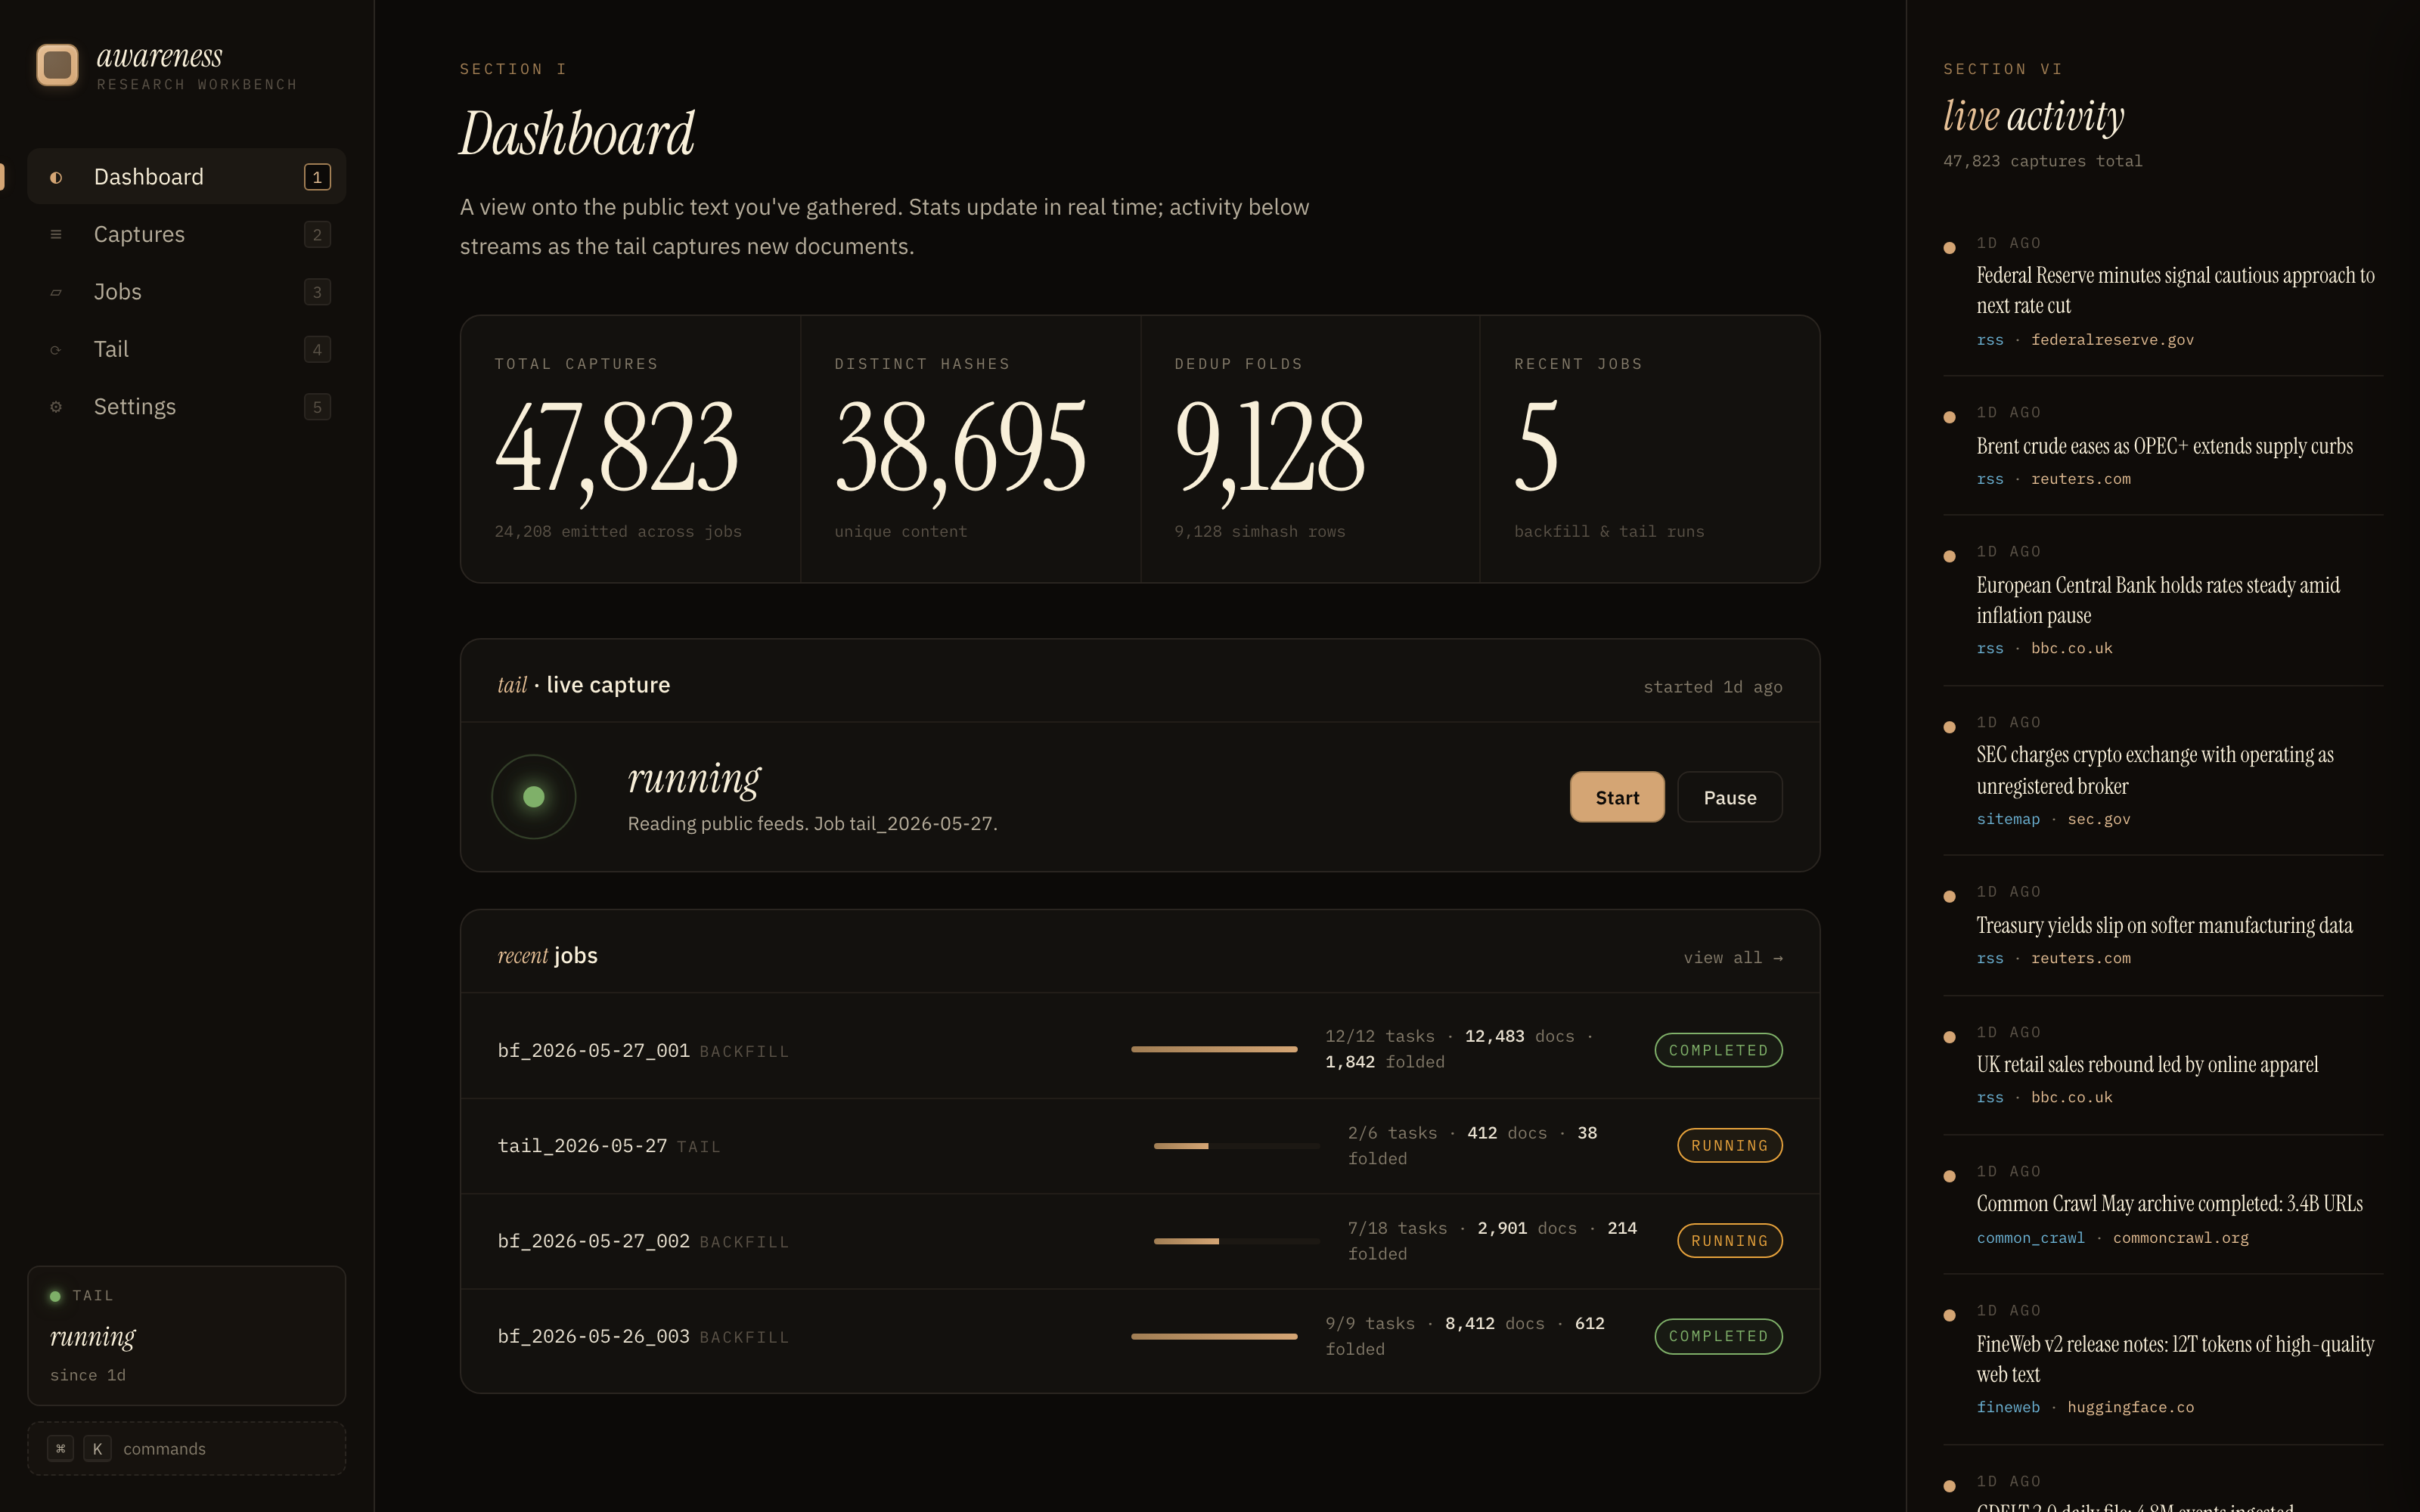Open the tail running status card in sidebar

pos(186,1335)
